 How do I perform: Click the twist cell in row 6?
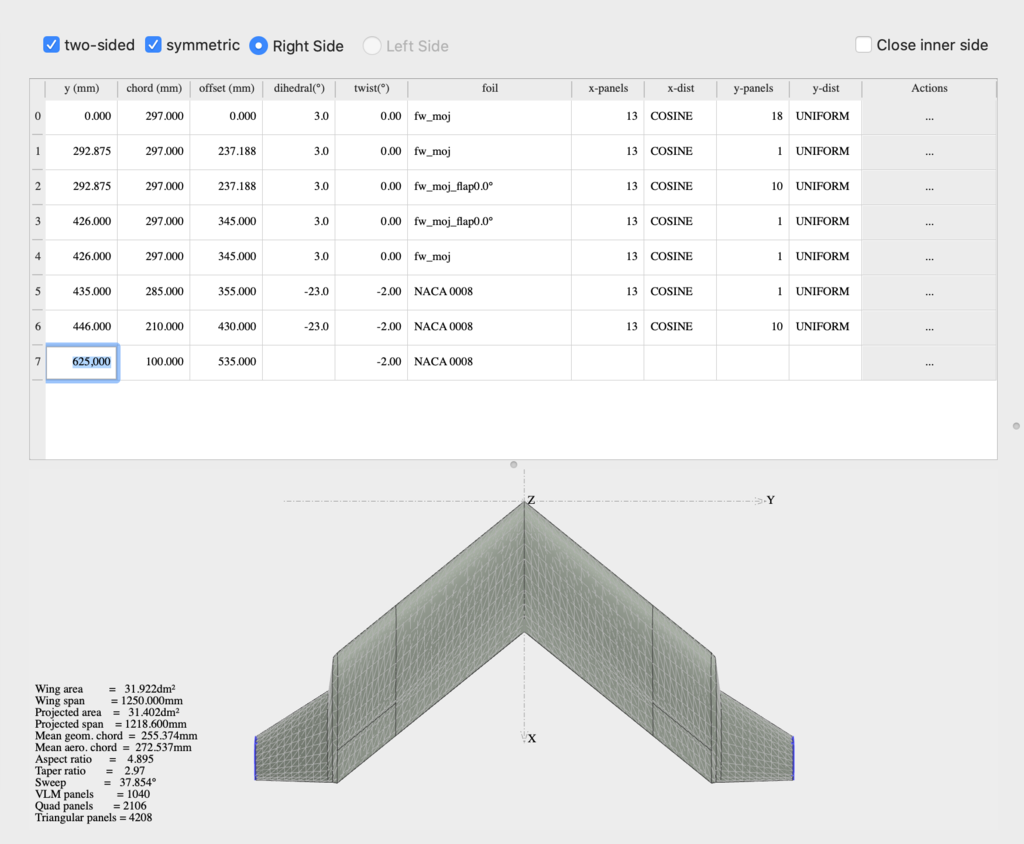(x=371, y=327)
